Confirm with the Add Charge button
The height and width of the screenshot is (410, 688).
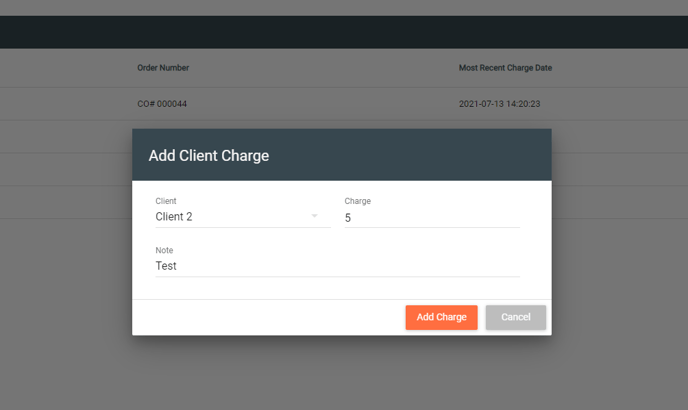click(x=441, y=317)
